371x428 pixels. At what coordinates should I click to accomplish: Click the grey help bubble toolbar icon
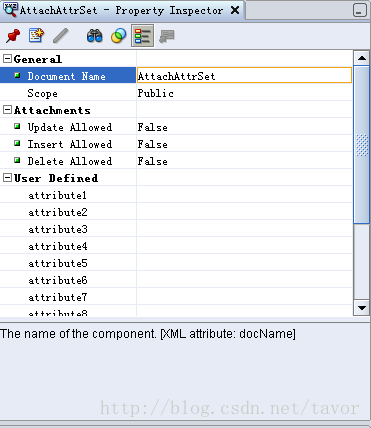click(167, 36)
